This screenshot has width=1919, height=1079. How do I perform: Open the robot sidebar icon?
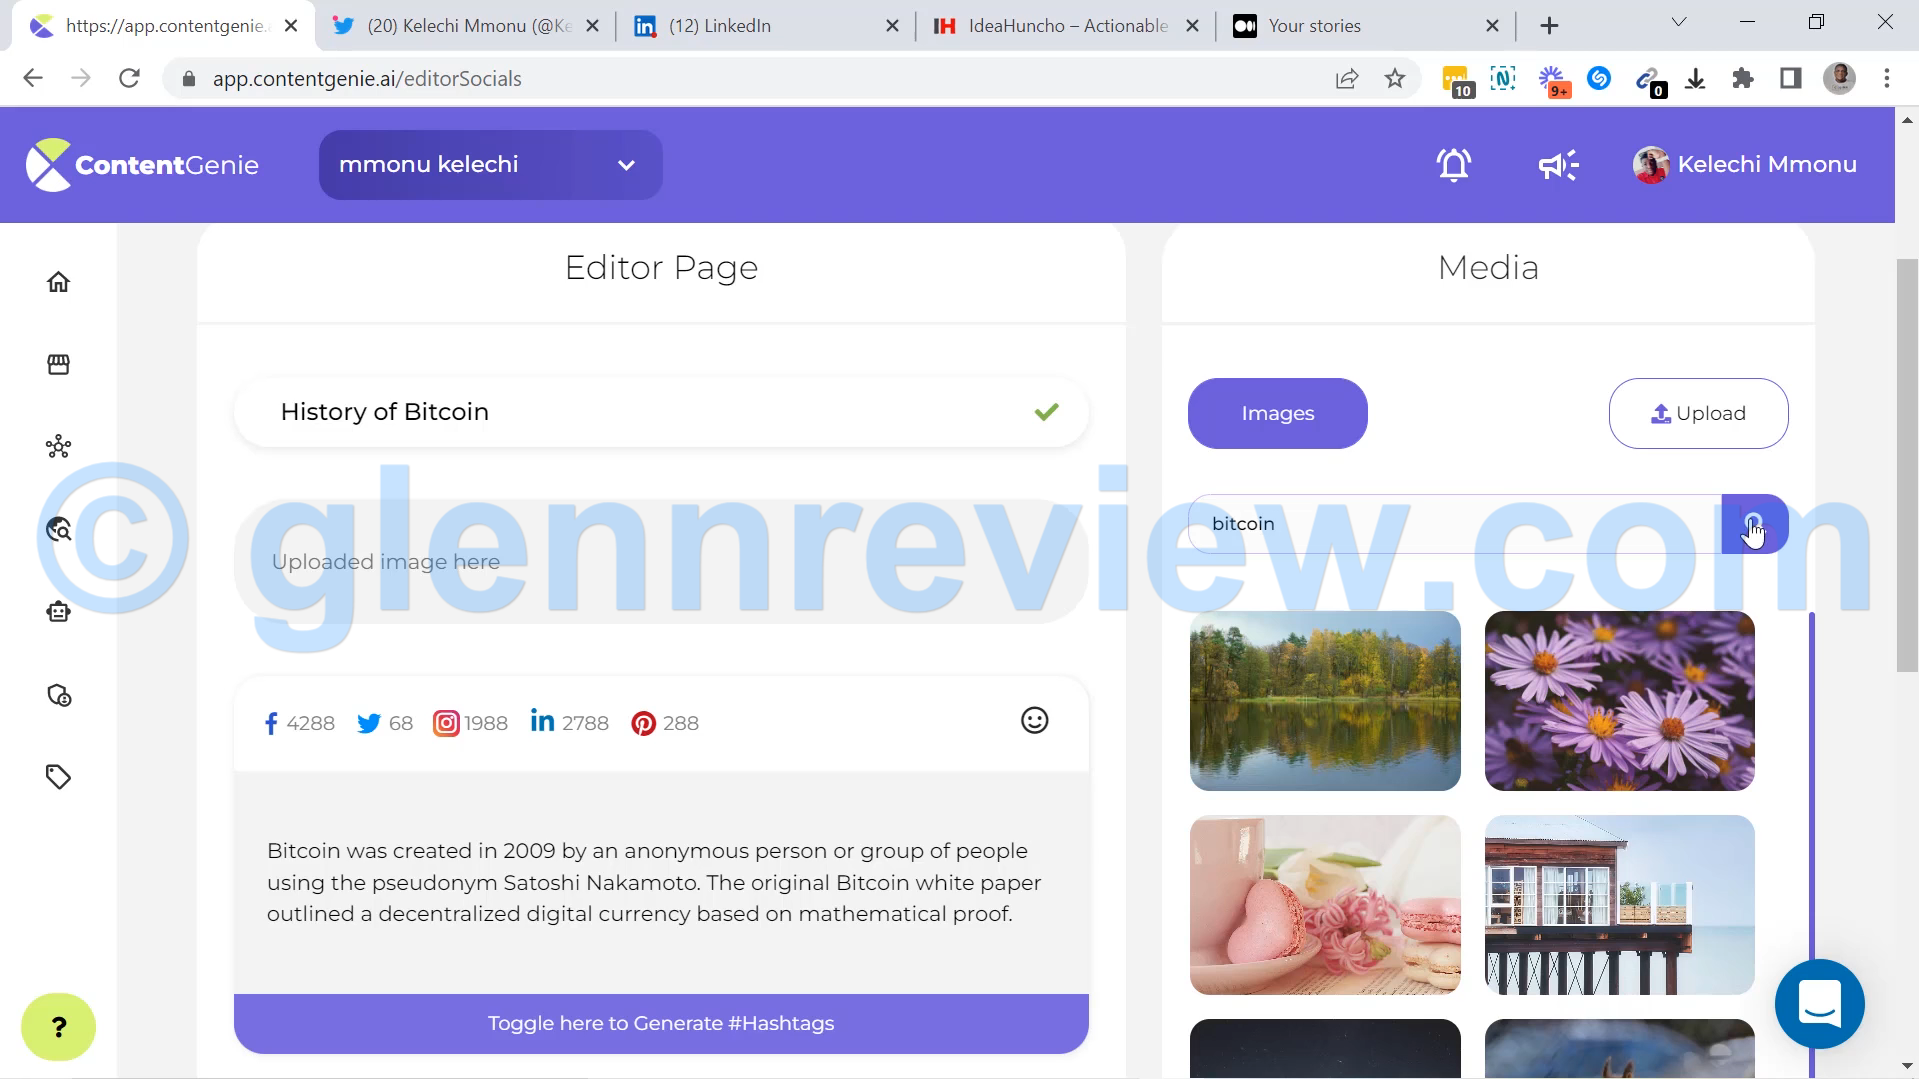(x=58, y=612)
